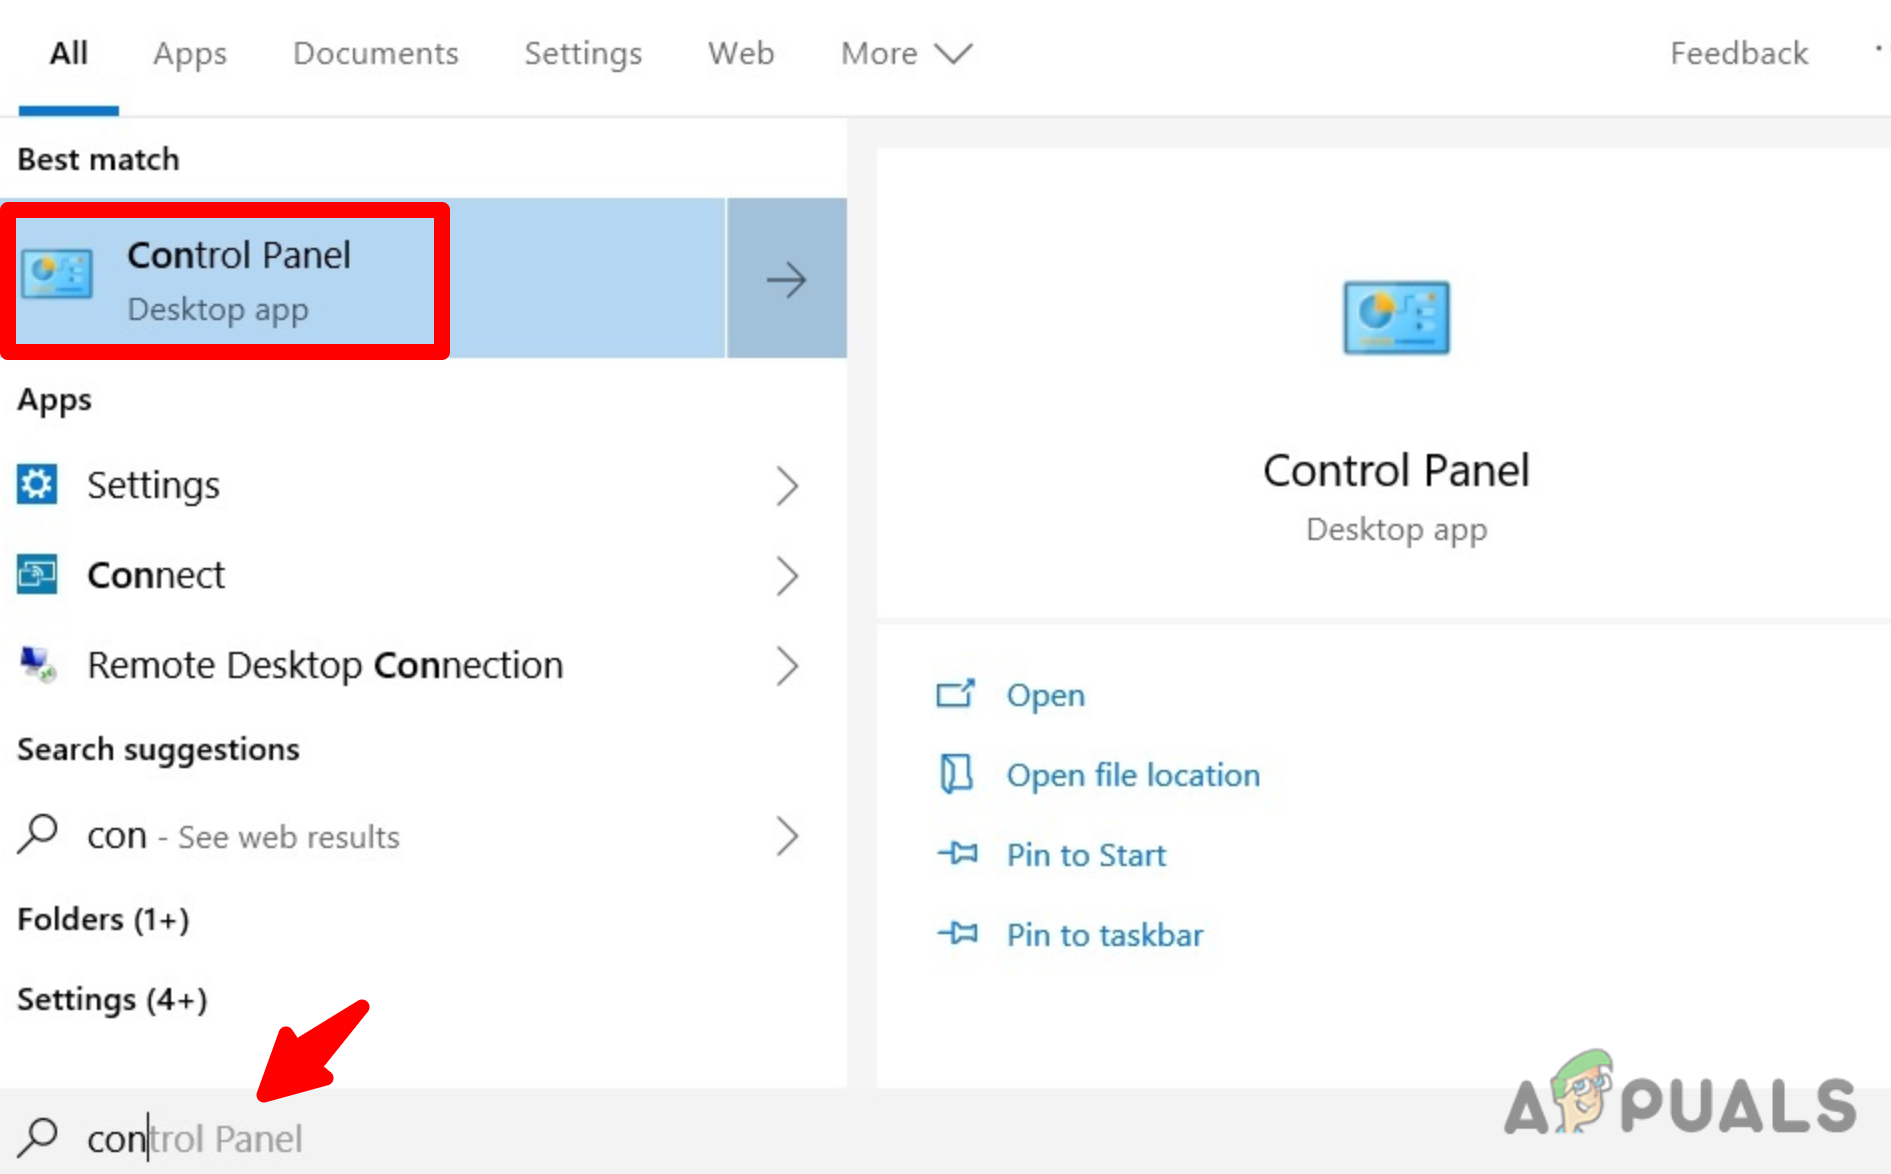The image size is (1891, 1174).
Task: Expand Settings search results chevron
Action: pyautogui.click(x=788, y=486)
